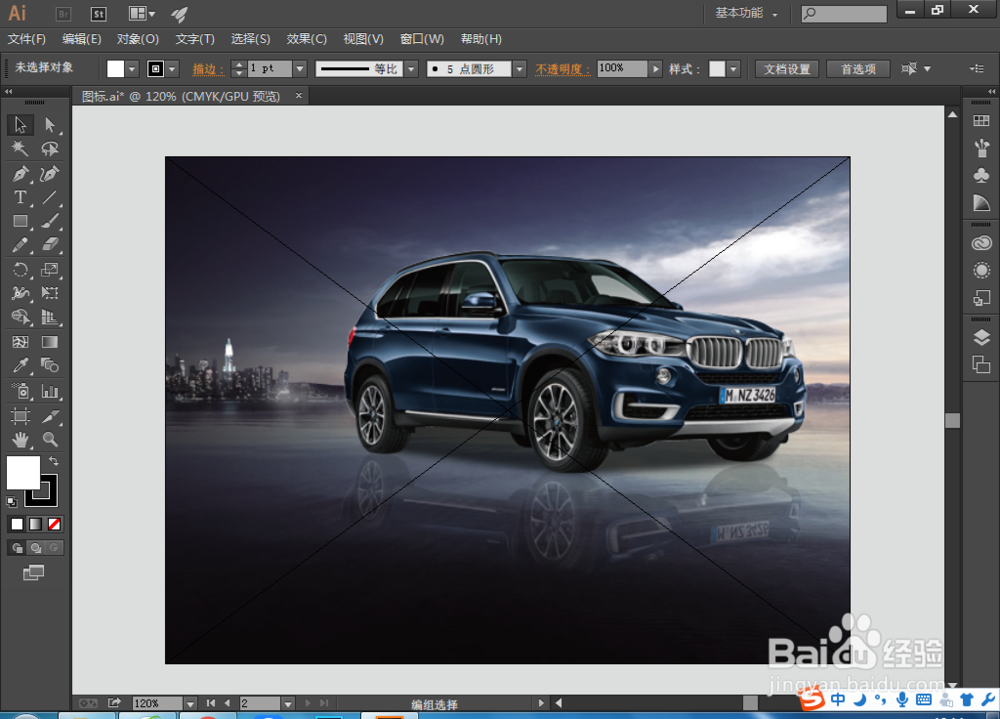The width and height of the screenshot is (1000, 719).
Task: Open the 基本功能 workspace switcher
Action: click(x=746, y=13)
